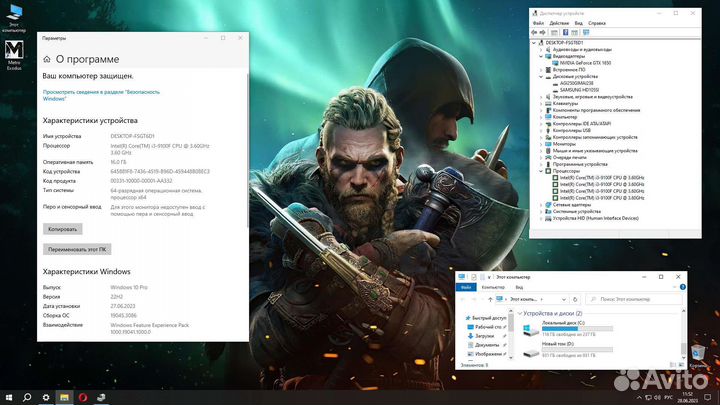The image size is (720, 405).
Task: Open notification center icon on taskbar
Action: tap(709, 397)
